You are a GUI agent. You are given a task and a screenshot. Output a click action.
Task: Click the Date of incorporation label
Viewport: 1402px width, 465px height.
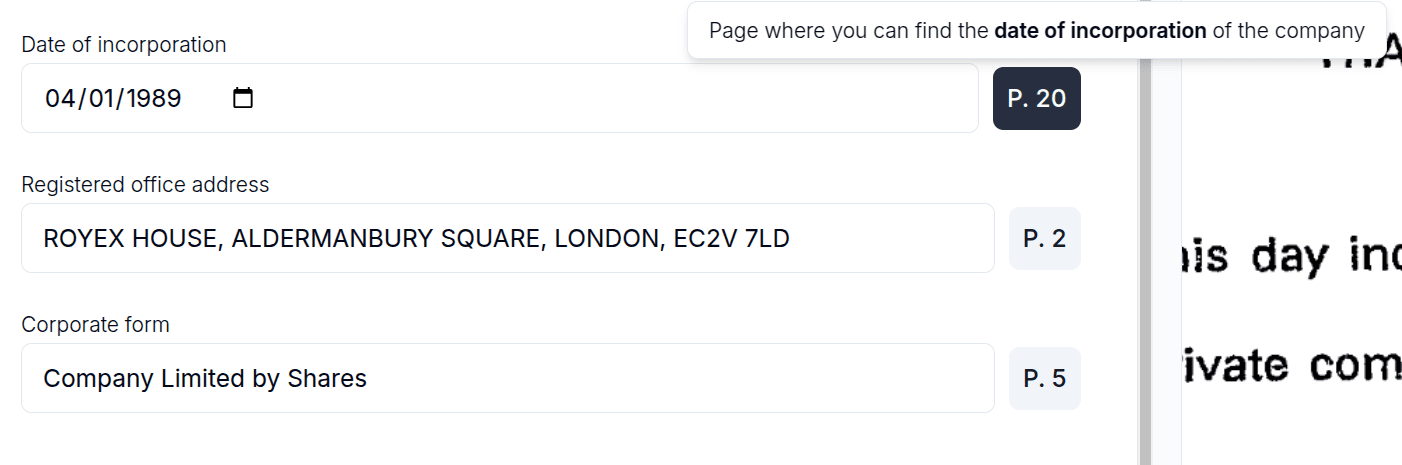[x=124, y=45]
